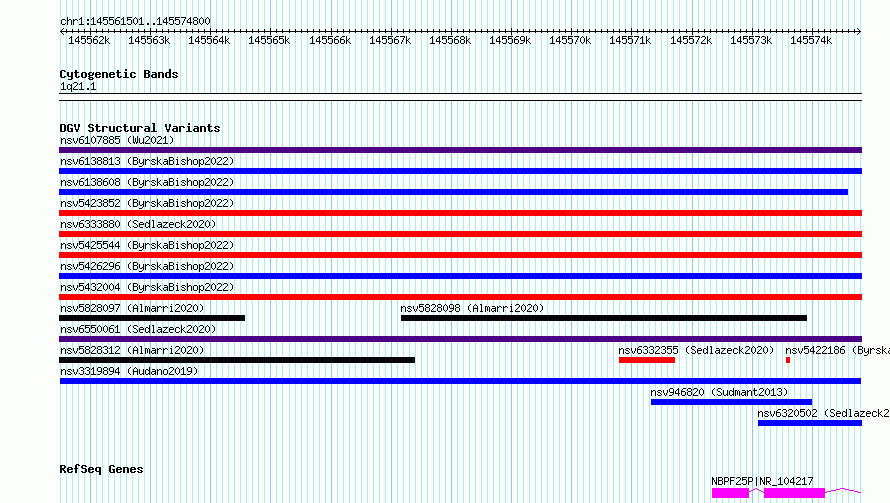The height and width of the screenshot is (503, 890).
Task: Click the nsv3319894 (Audano2019) blue bar
Action: [x=460, y=381]
